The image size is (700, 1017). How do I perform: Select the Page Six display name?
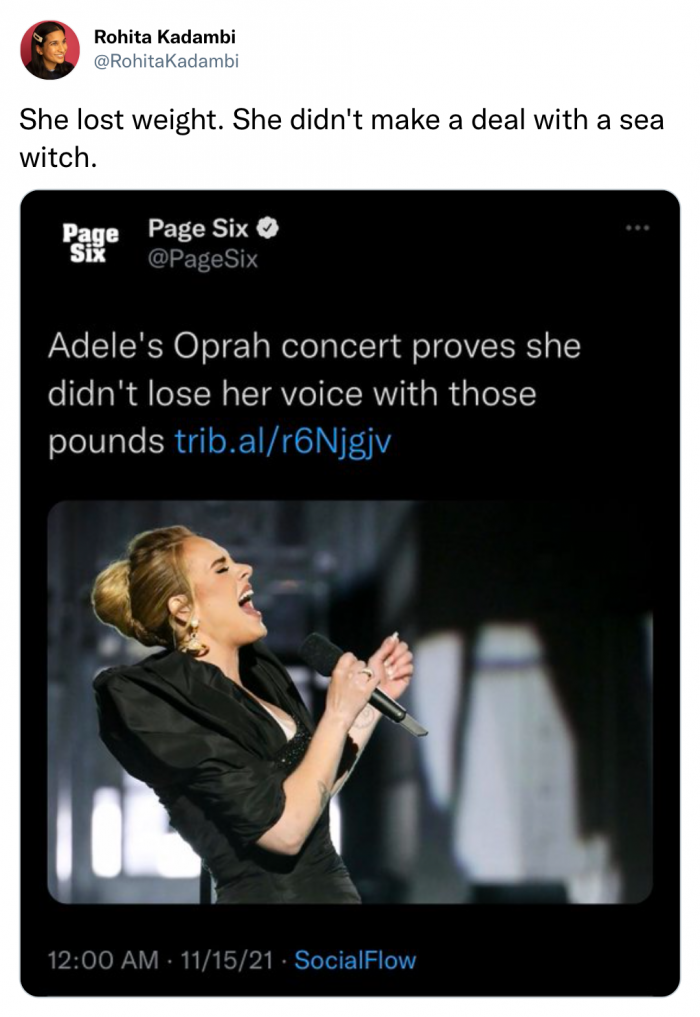198,229
